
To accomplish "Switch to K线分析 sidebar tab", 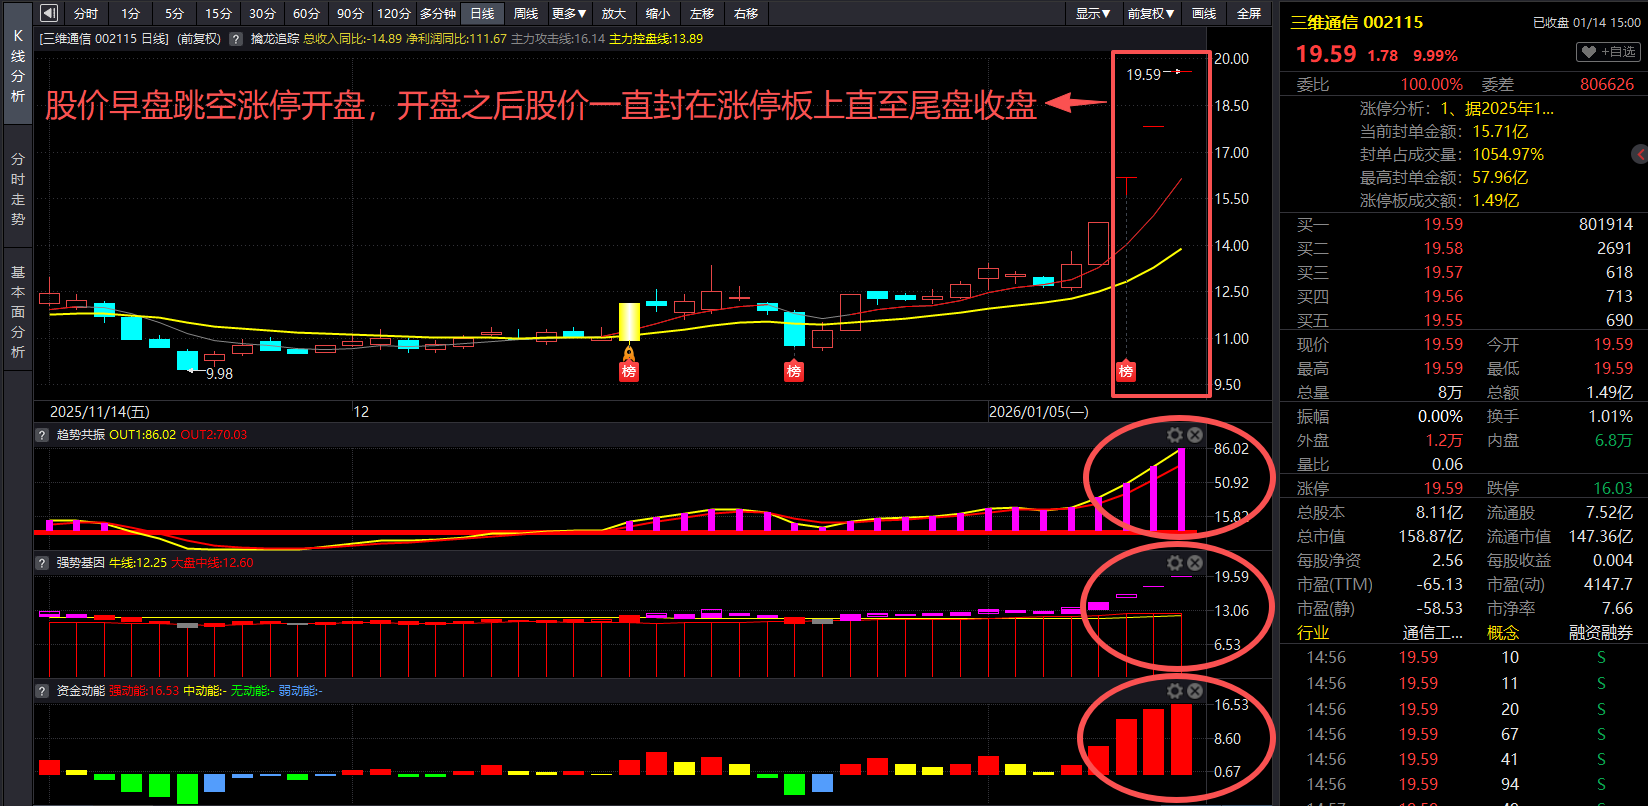I will click(x=18, y=66).
